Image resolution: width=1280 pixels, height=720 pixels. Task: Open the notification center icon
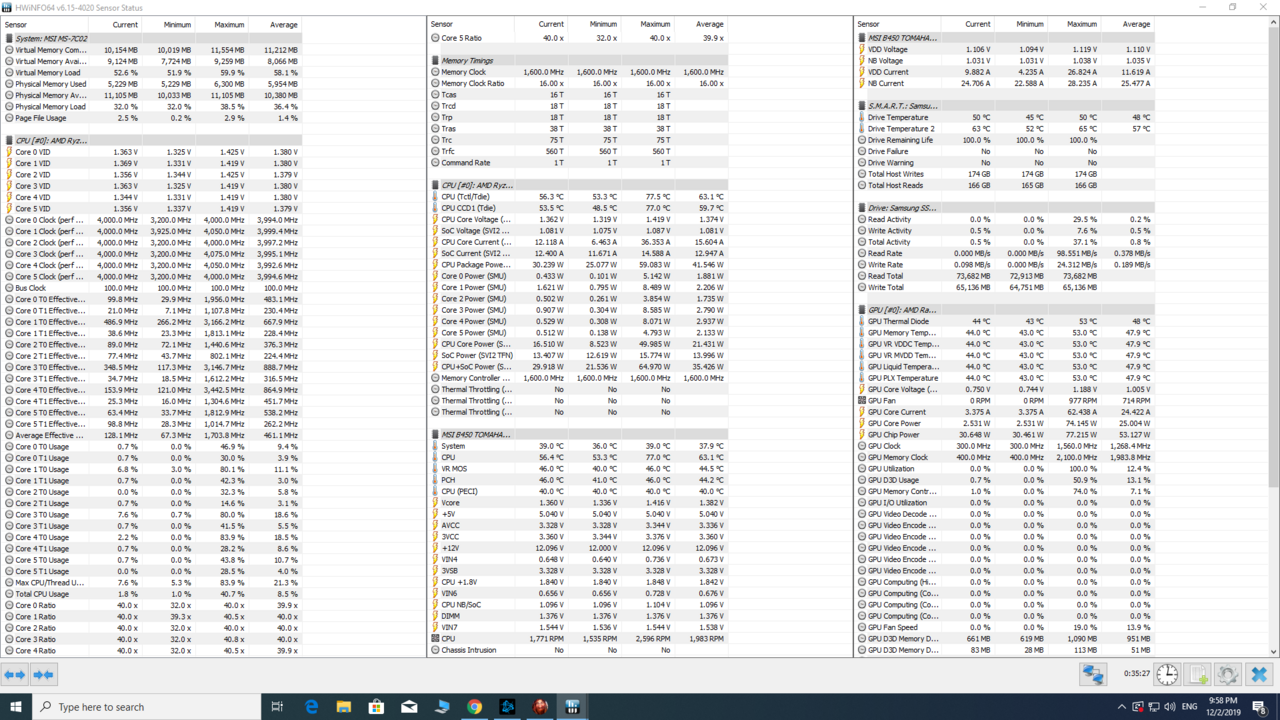tap(1260, 707)
